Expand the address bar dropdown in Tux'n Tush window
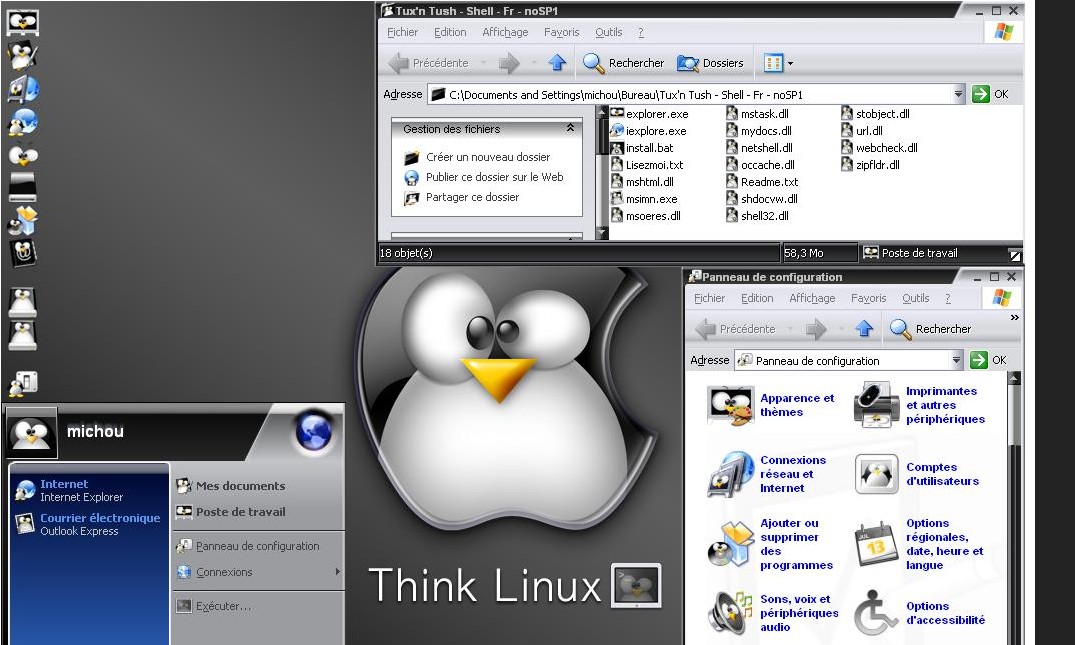Viewport: 1075px width, 645px height. point(958,94)
